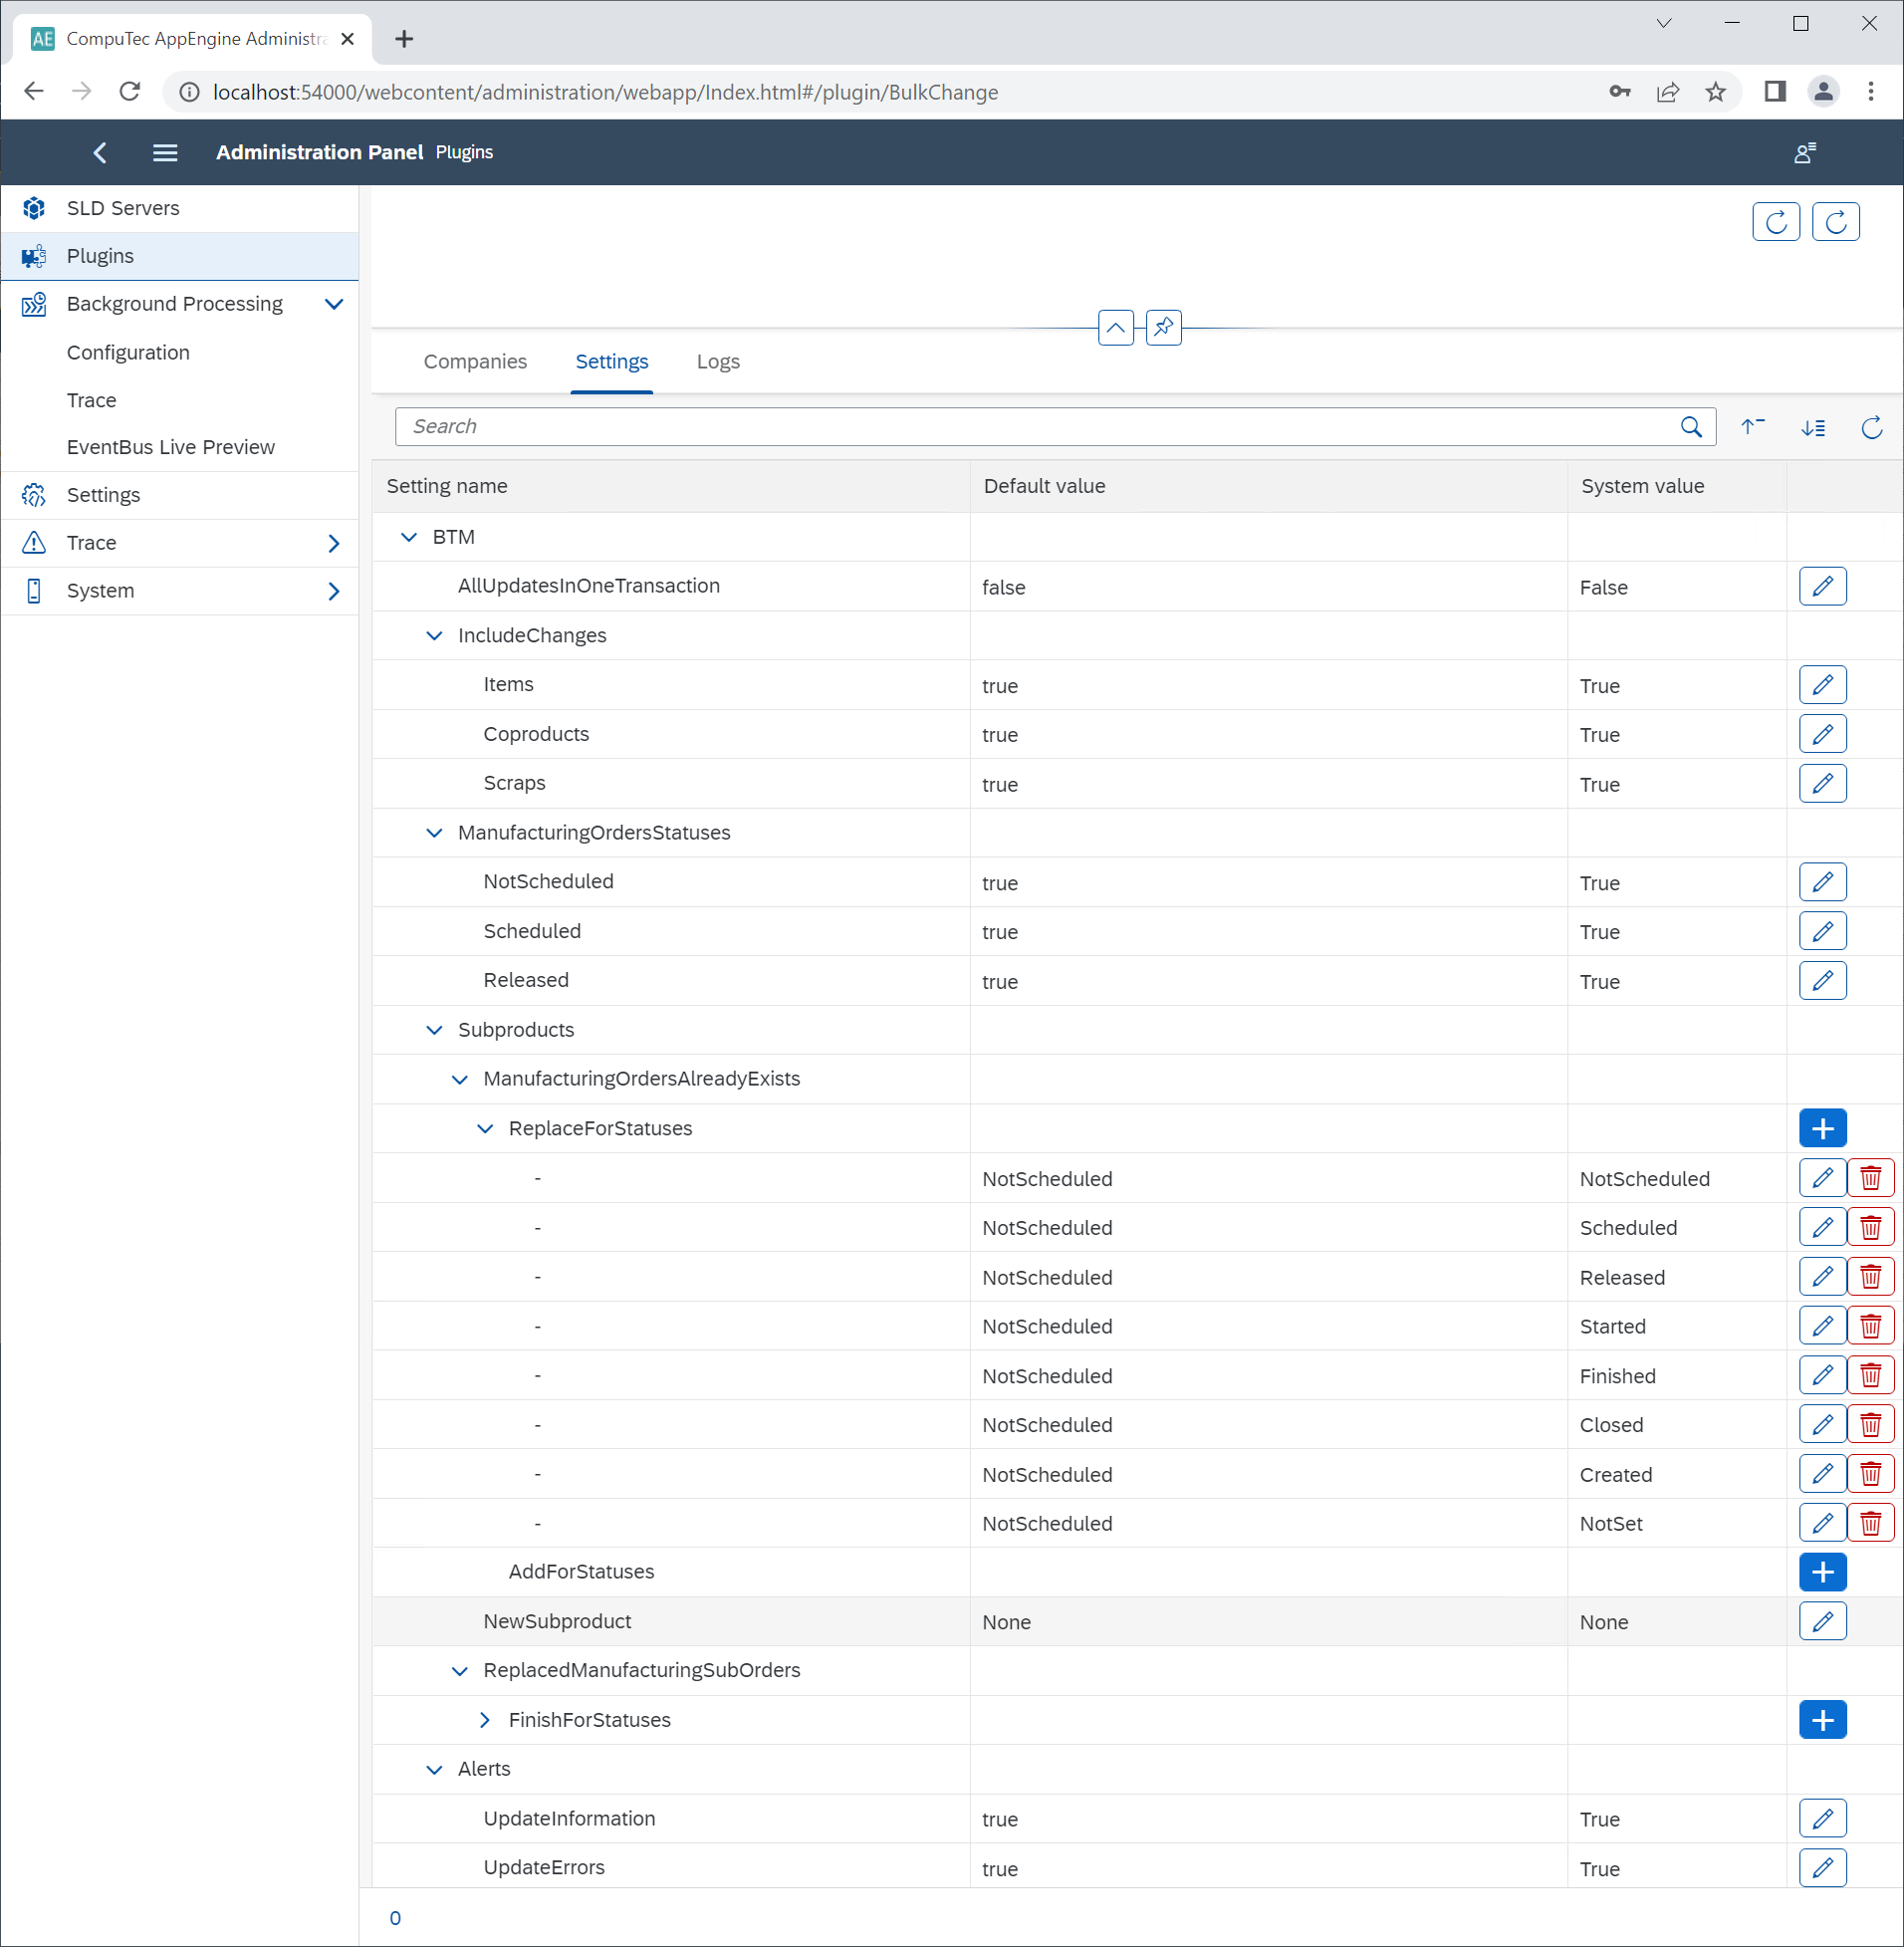Refresh the settings table

[1871, 427]
